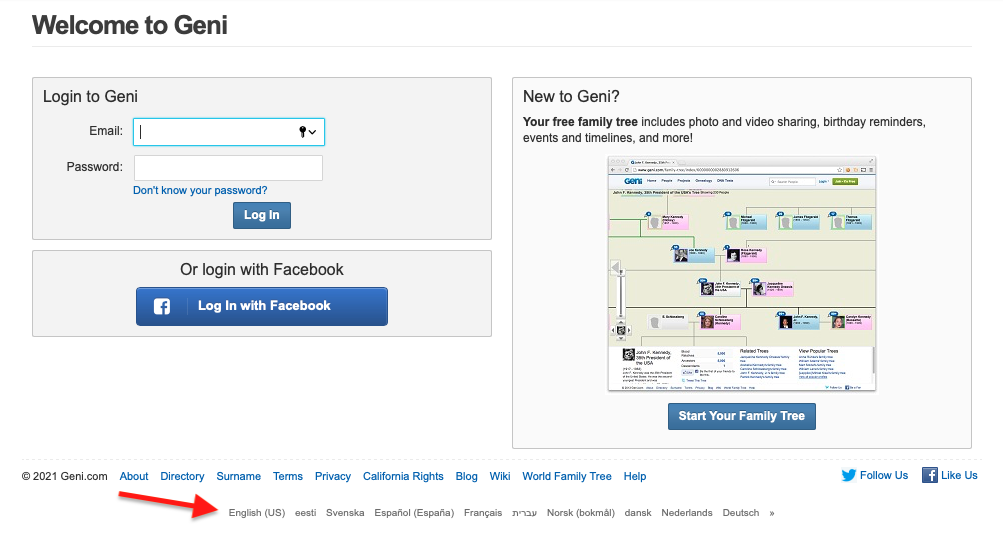1003x546 pixels.
Task: Go to Directory footer link
Action: 182,477
